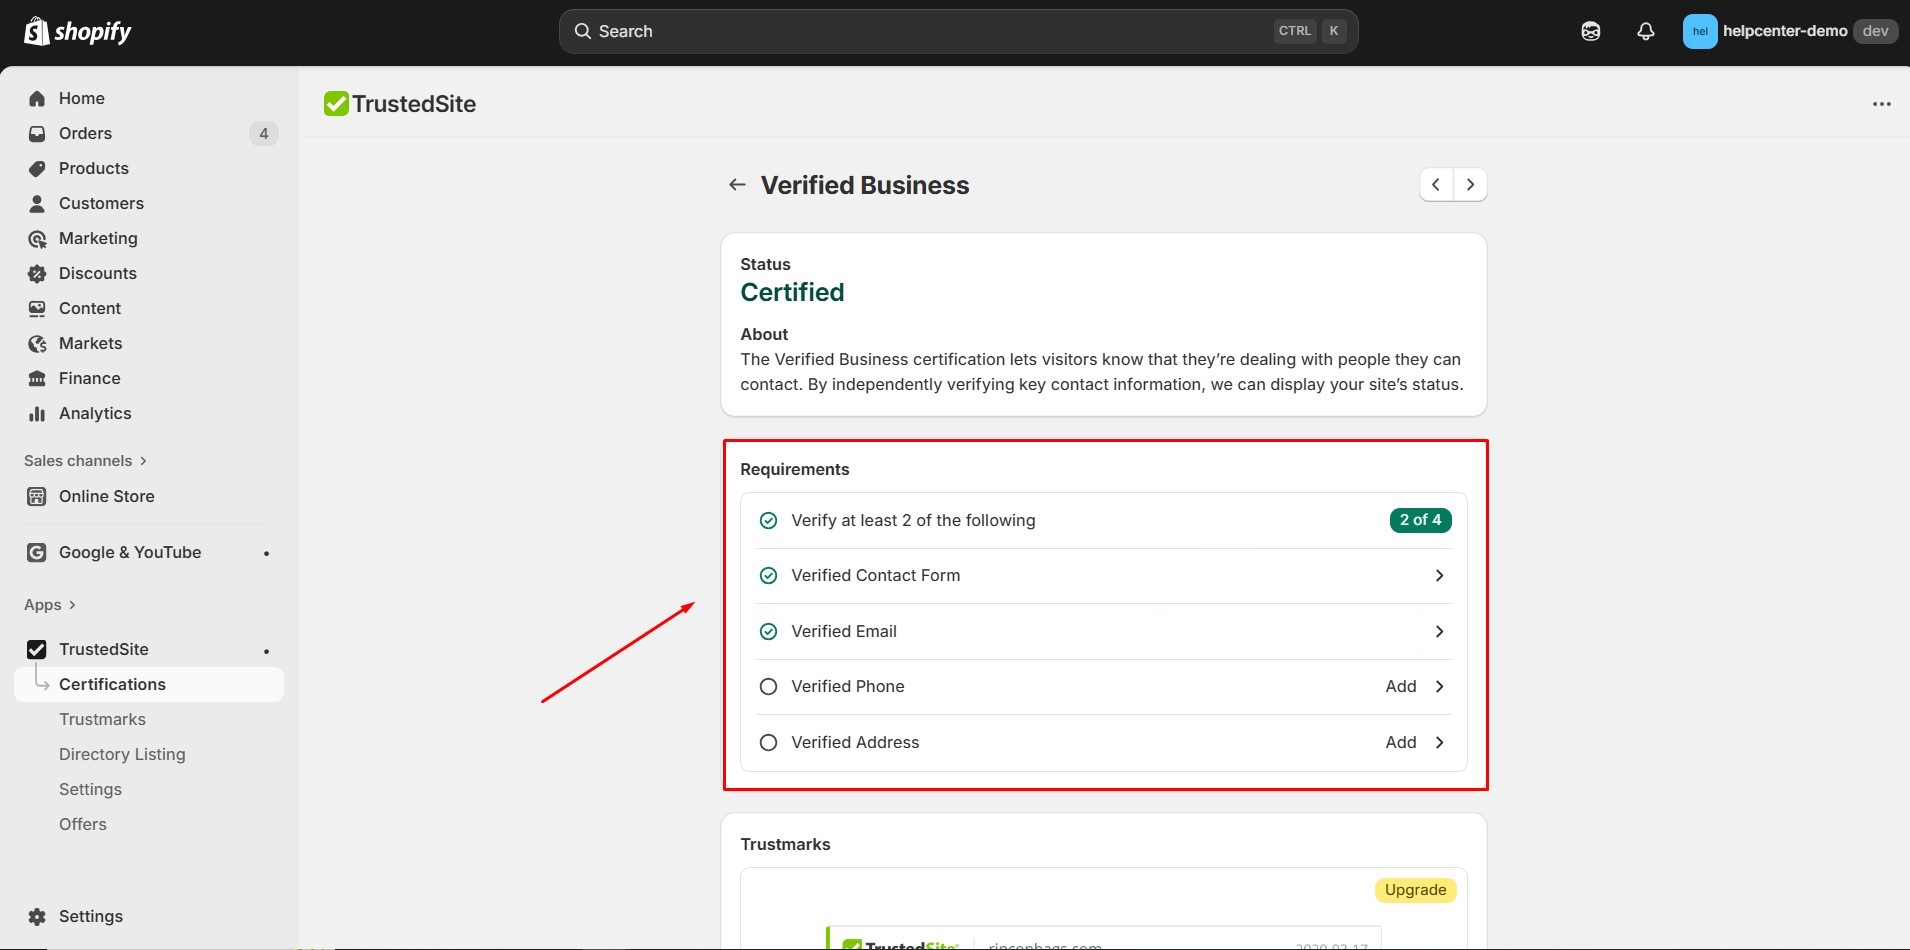Click inside the Search field
This screenshot has width=1910, height=950.
pos(900,31)
